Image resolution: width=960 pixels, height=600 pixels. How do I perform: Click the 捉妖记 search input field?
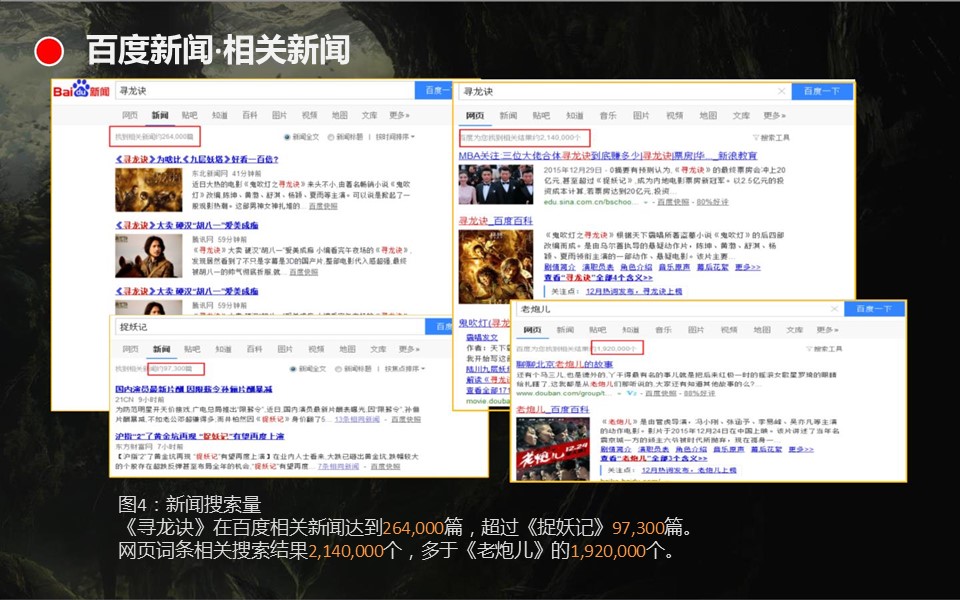pyautogui.click(x=270, y=326)
